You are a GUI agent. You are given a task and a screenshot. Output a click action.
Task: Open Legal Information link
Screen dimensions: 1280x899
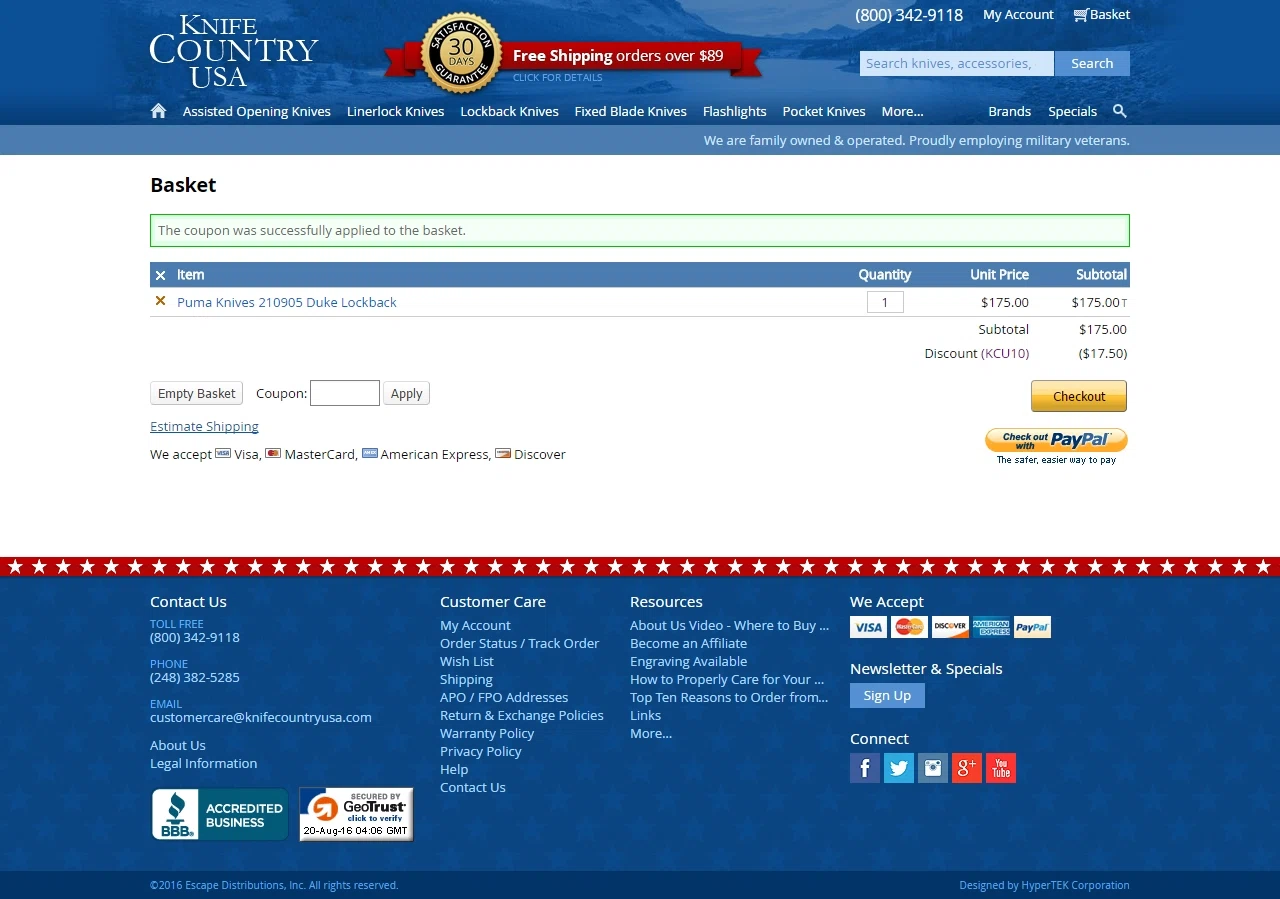click(203, 763)
